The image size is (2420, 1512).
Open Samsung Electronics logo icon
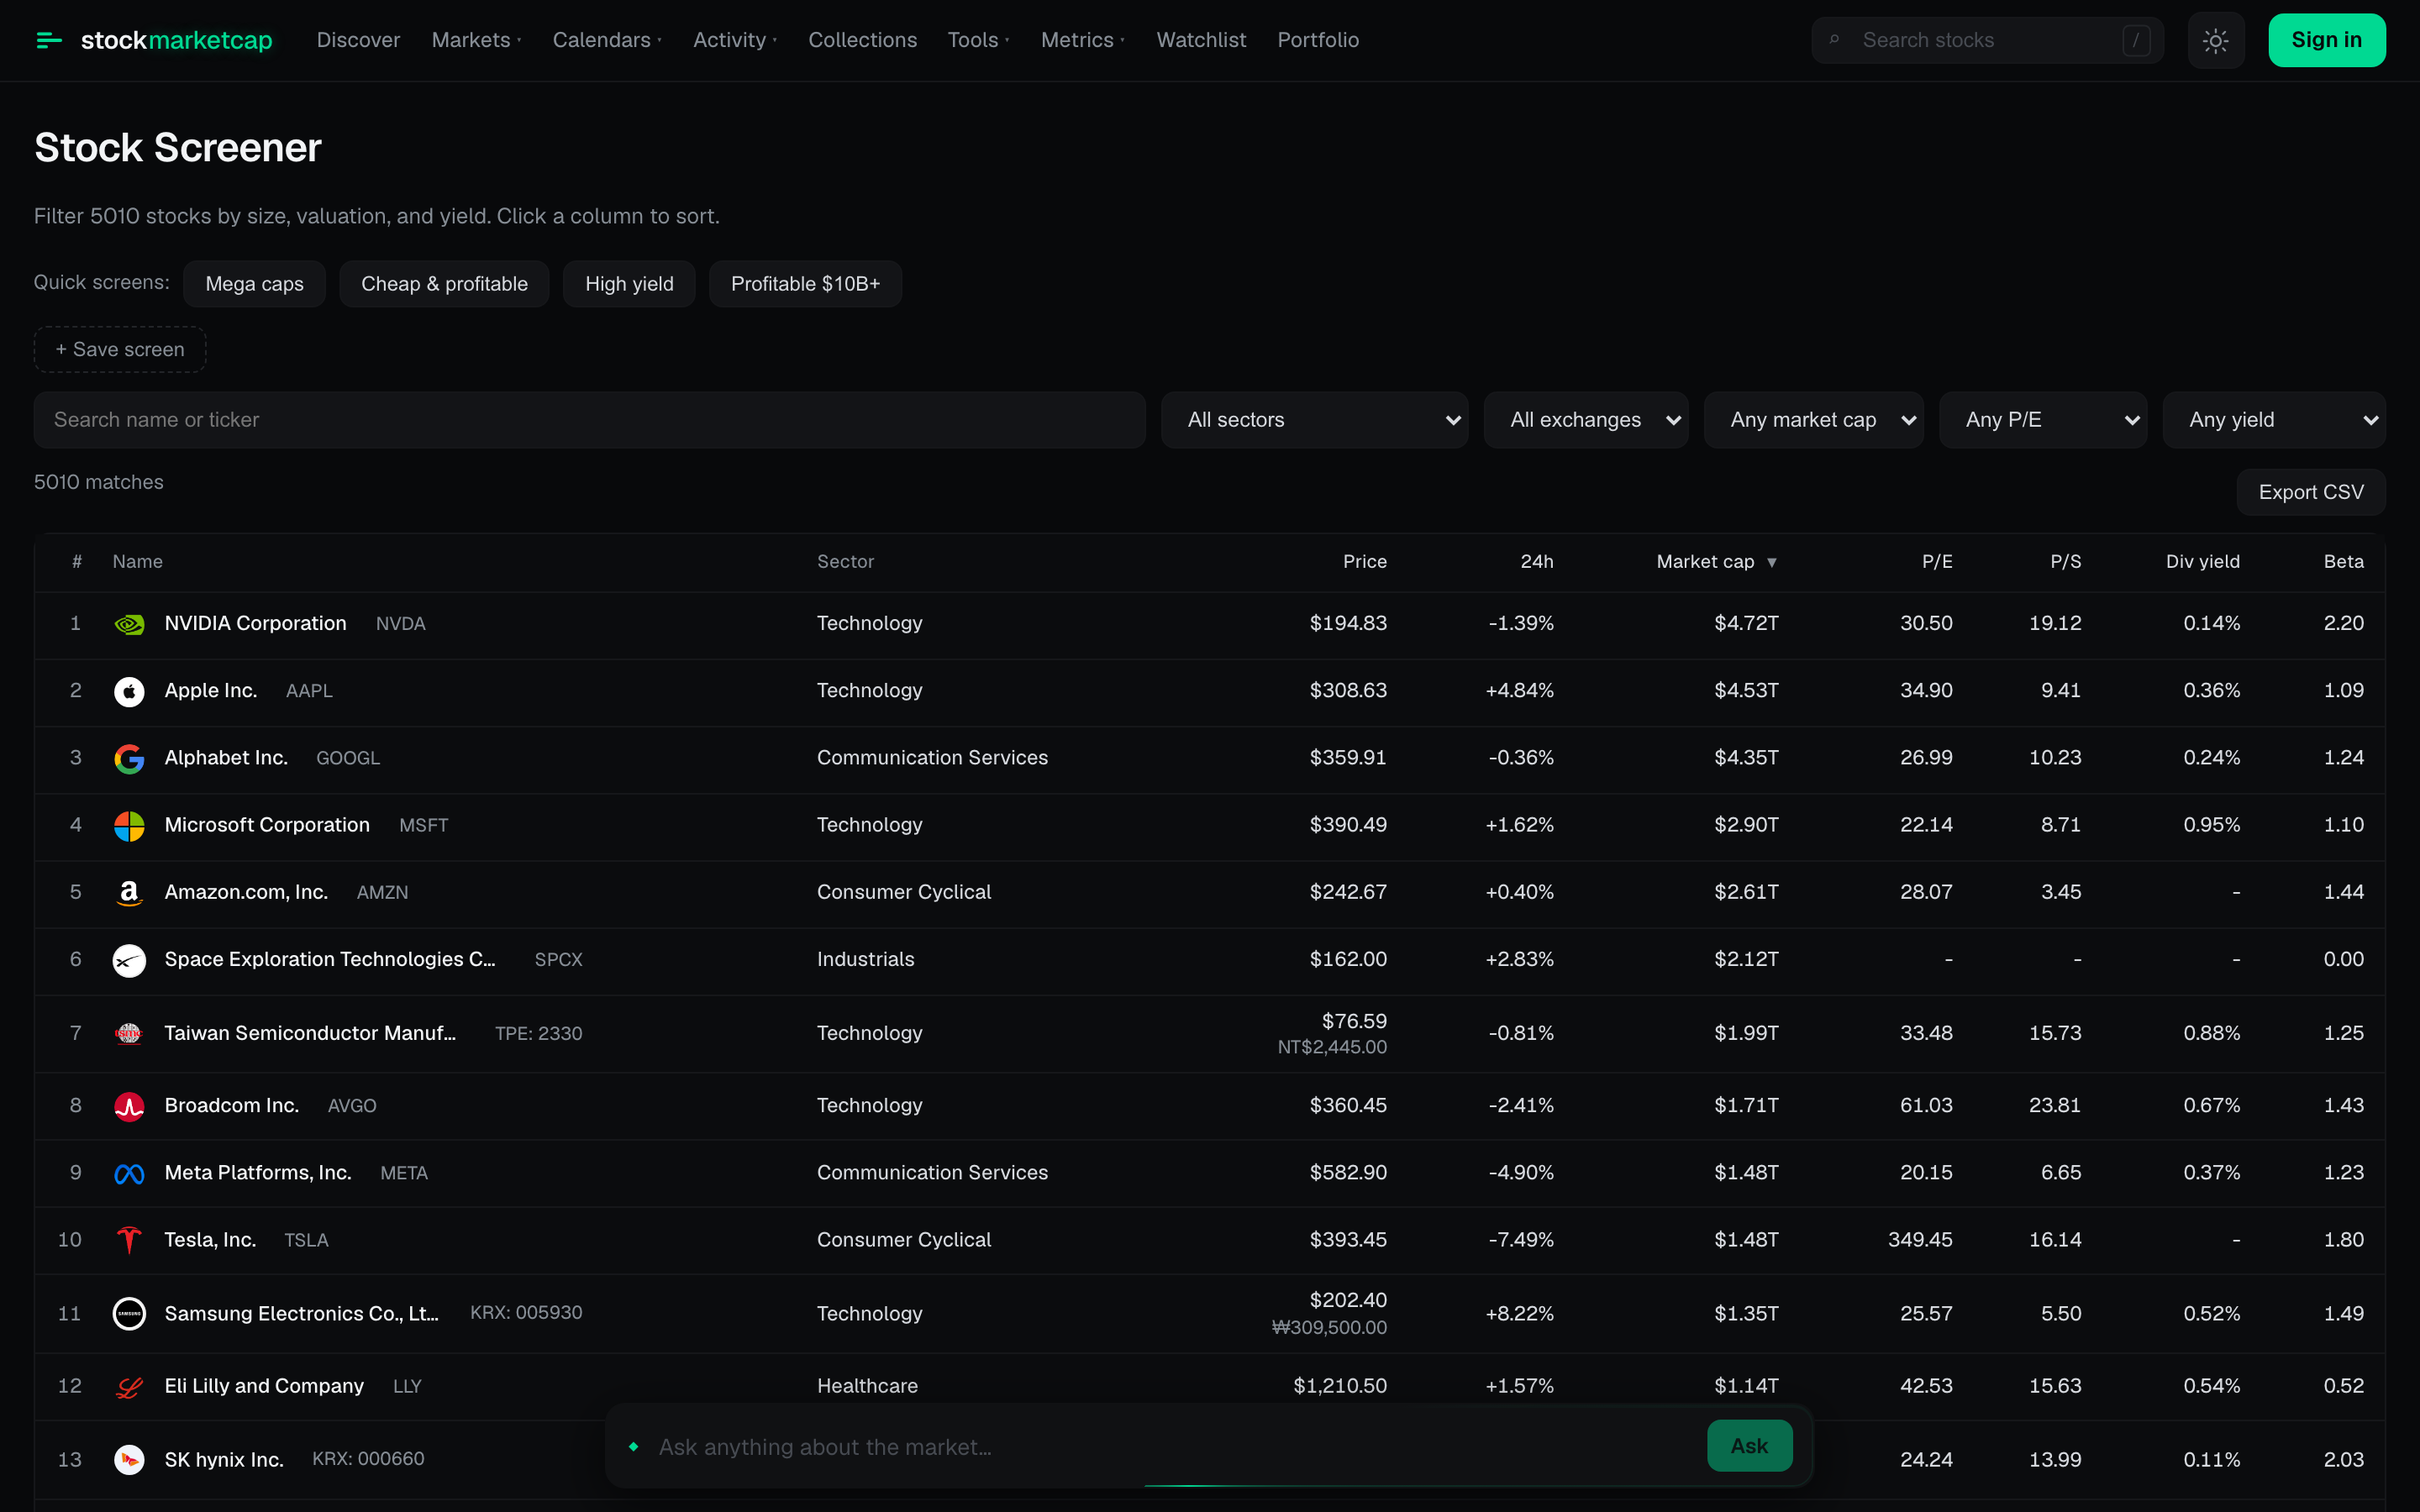[129, 1313]
